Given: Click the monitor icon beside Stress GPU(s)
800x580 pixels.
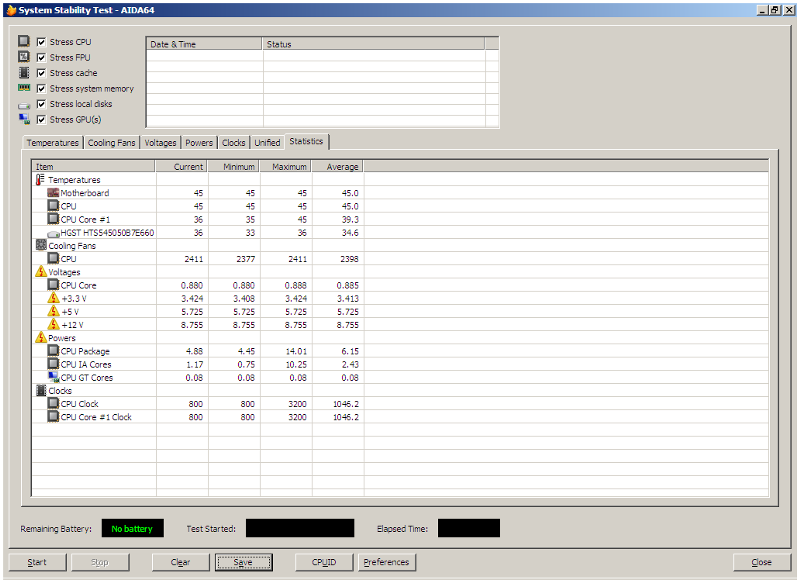Looking at the screenshot, I should pos(24,119).
